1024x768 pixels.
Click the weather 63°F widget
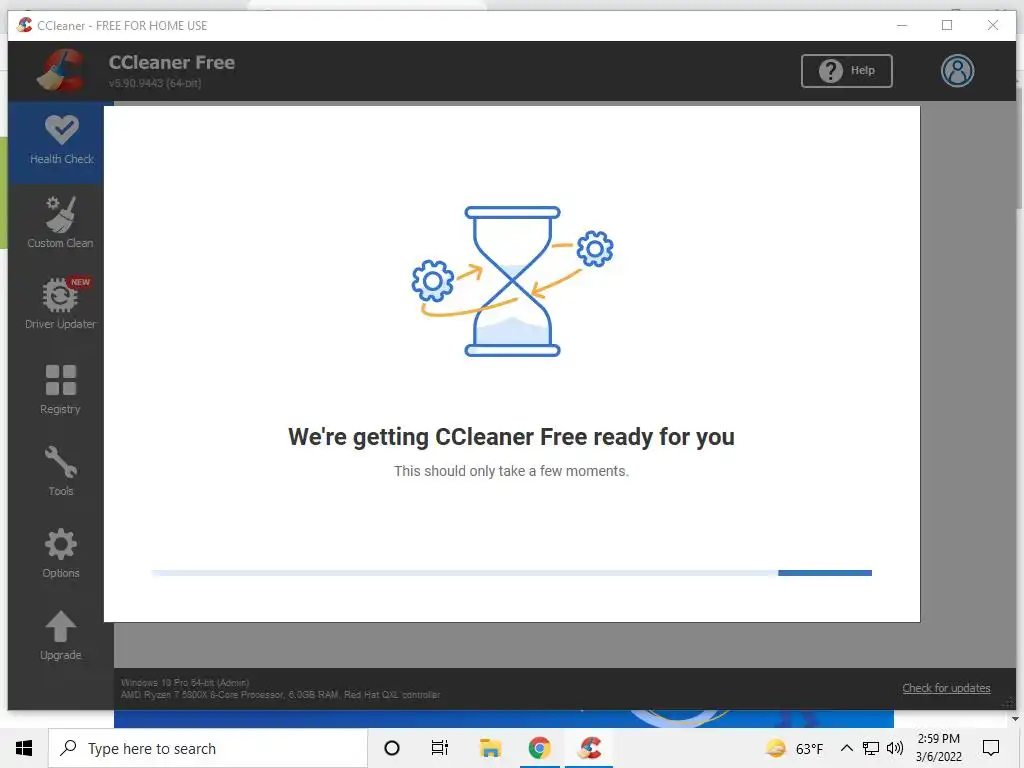coord(794,748)
